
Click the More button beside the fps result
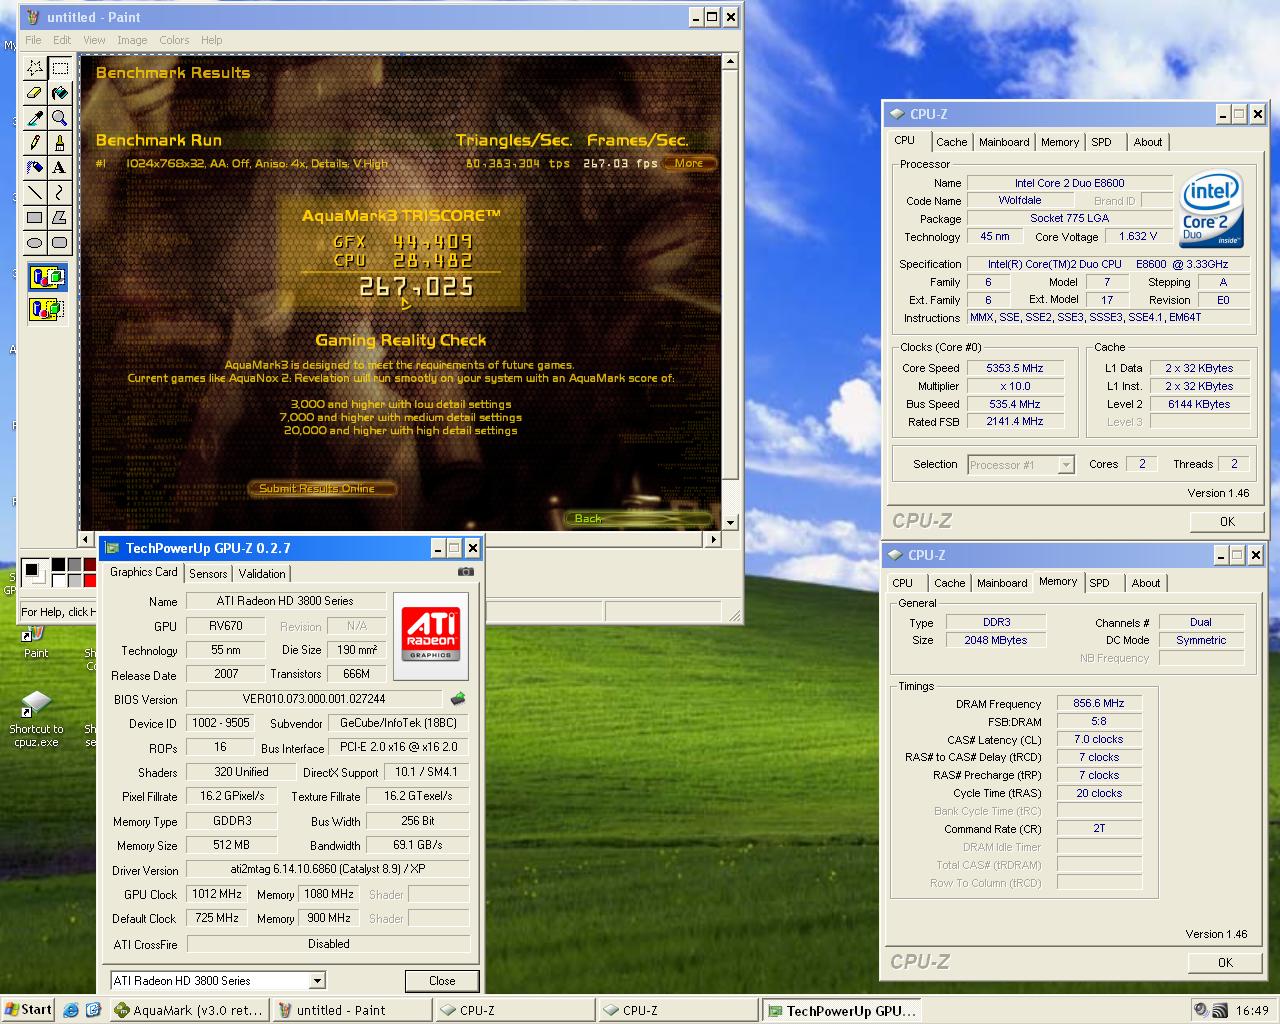point(689,163)
